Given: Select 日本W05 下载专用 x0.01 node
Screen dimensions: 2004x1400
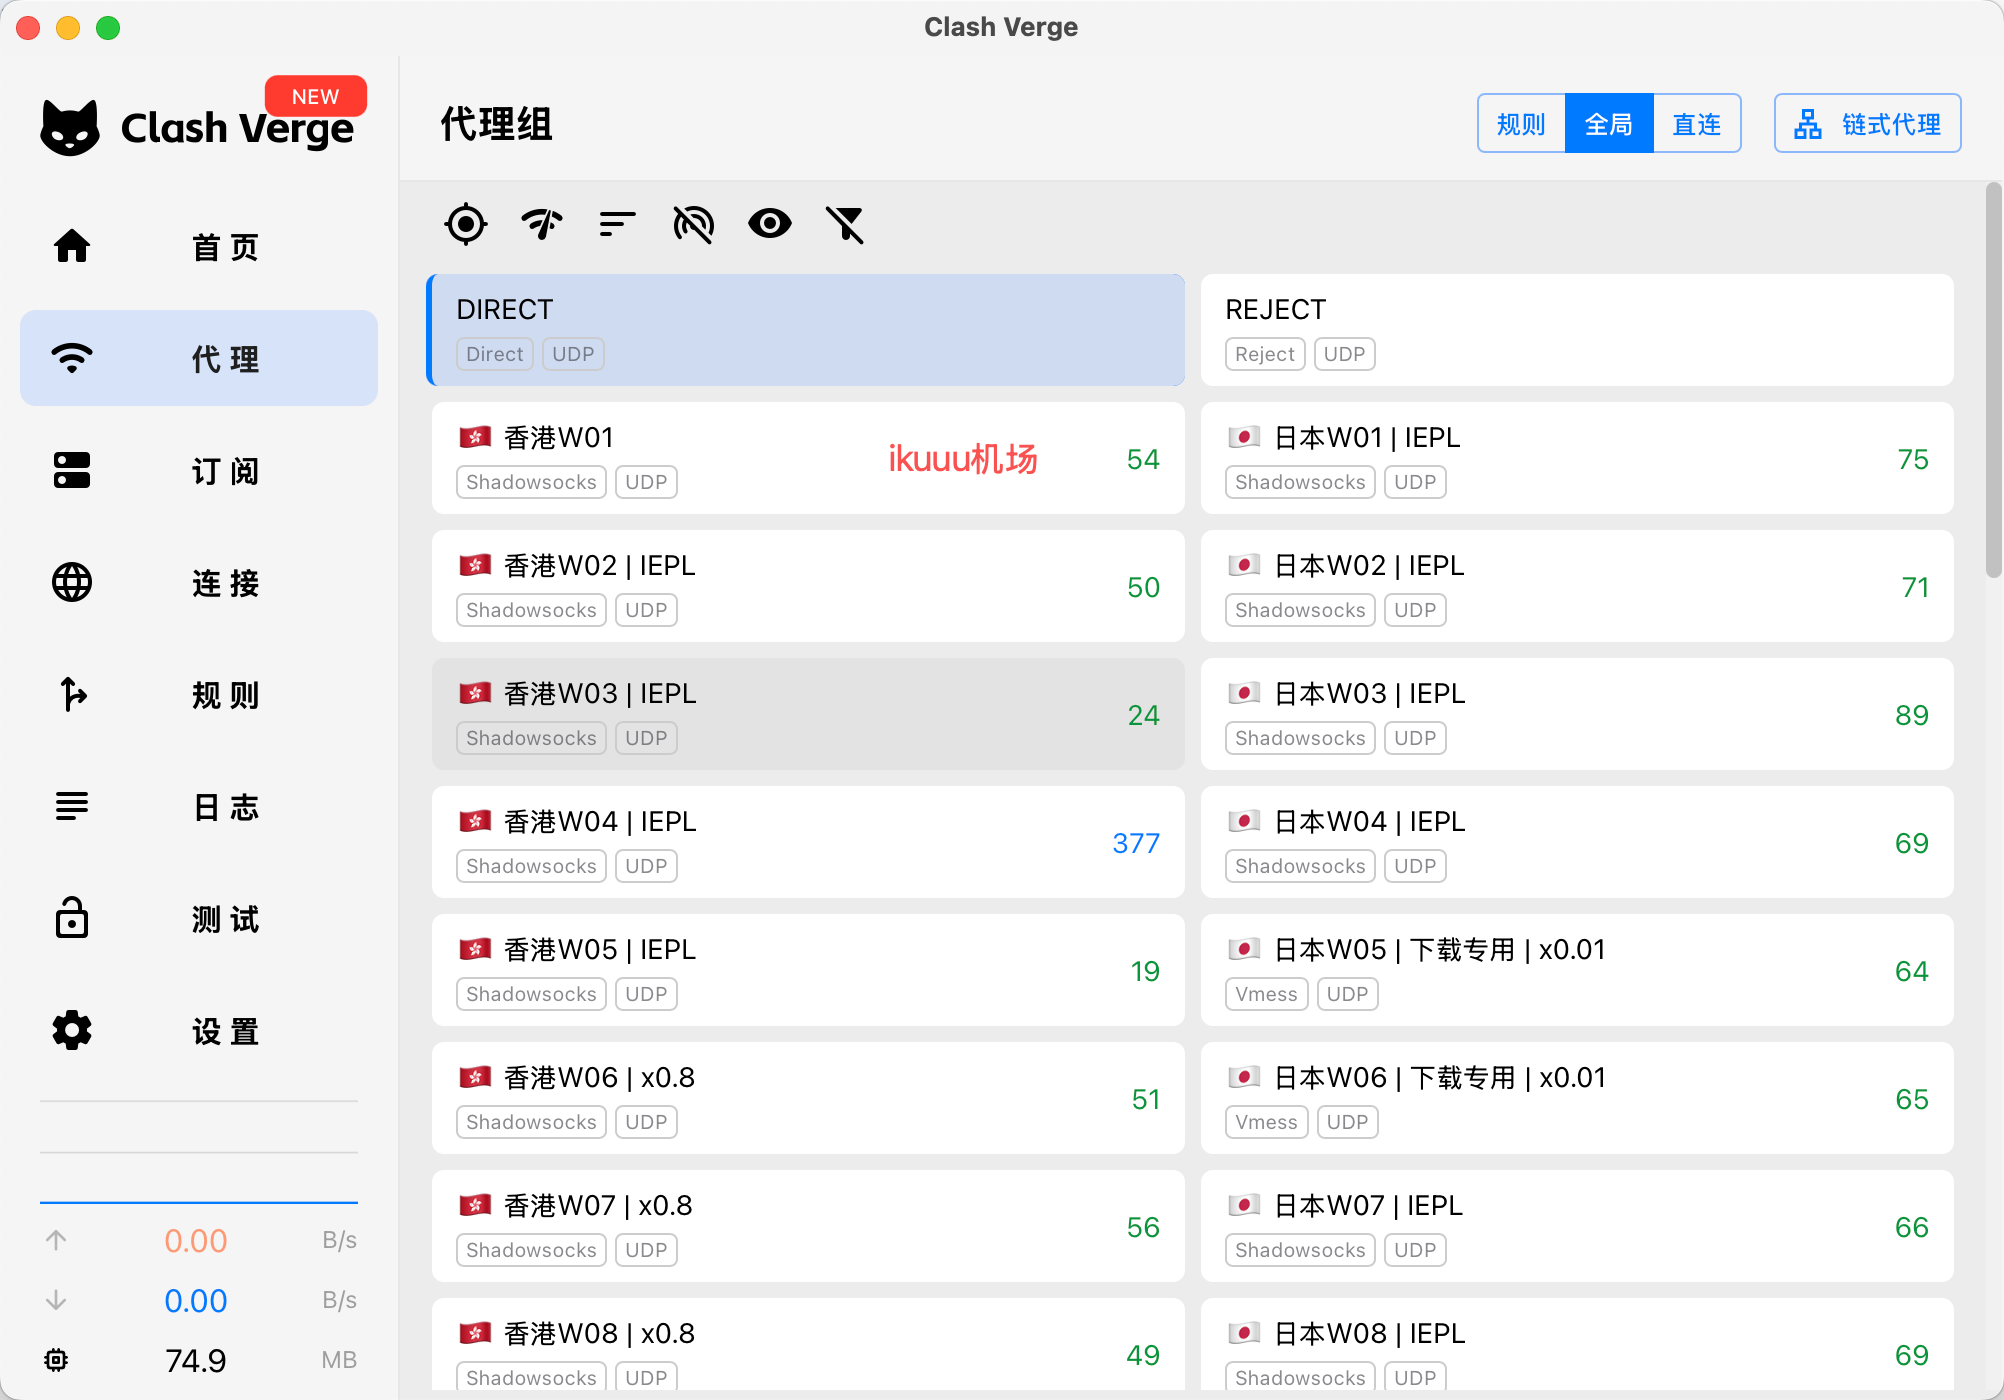Looking at the screenshot, I should pos(1576,970).
